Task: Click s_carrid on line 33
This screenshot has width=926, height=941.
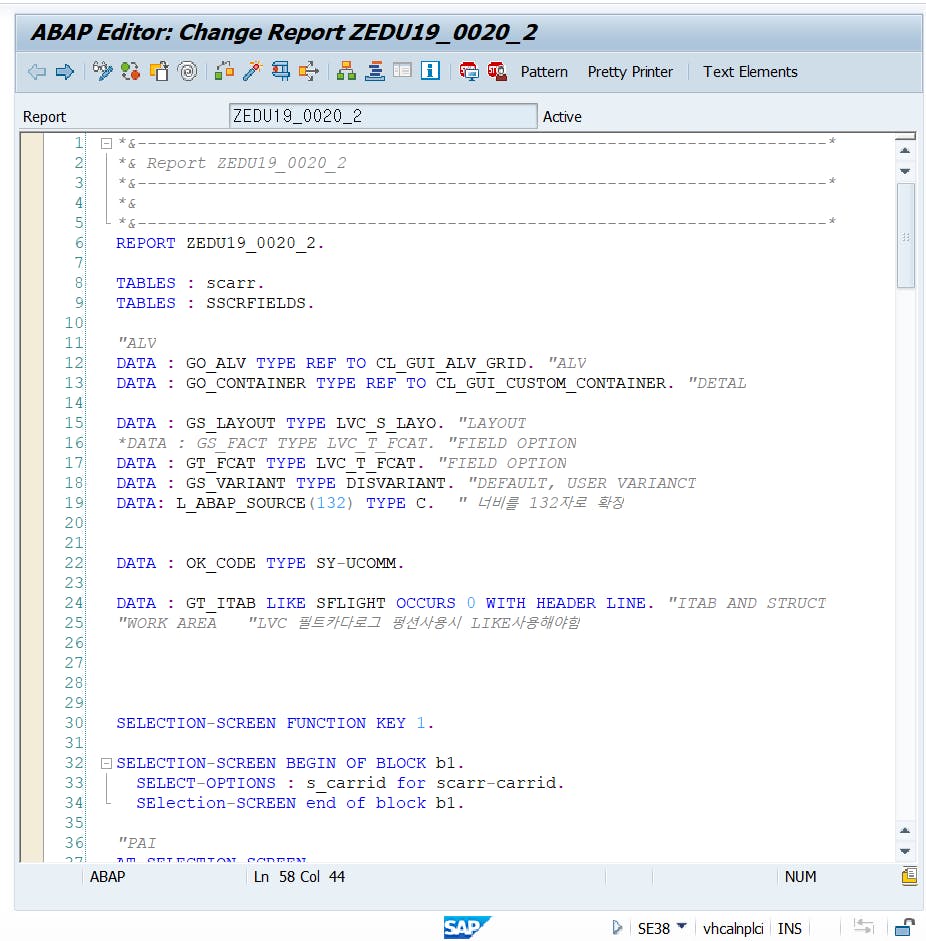Action: [346, 783]
